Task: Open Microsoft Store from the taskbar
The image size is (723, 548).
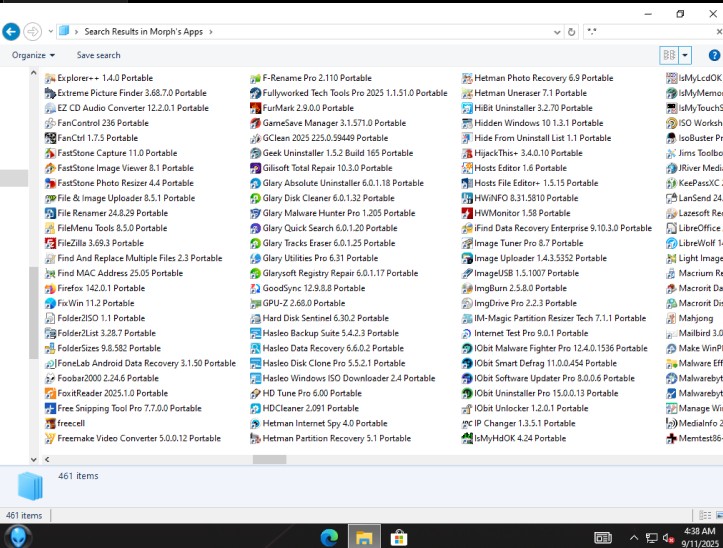Action: 398,537
